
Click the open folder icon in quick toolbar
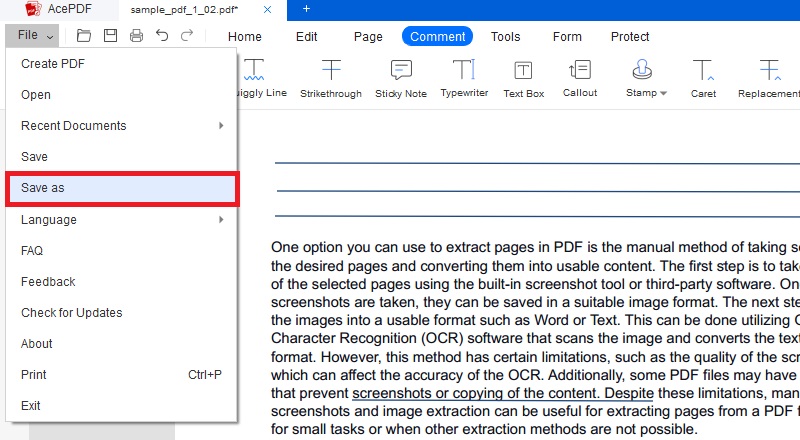coord(84,36)
